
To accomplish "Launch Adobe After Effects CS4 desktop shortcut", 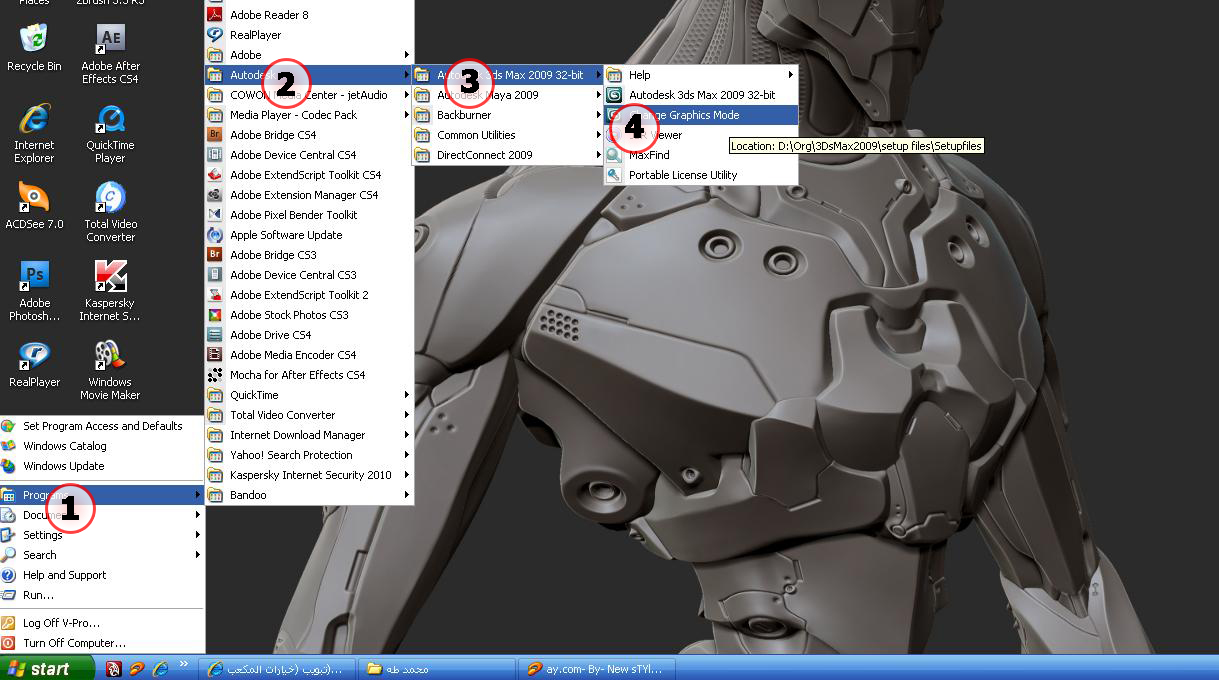I will coord(110,53).
